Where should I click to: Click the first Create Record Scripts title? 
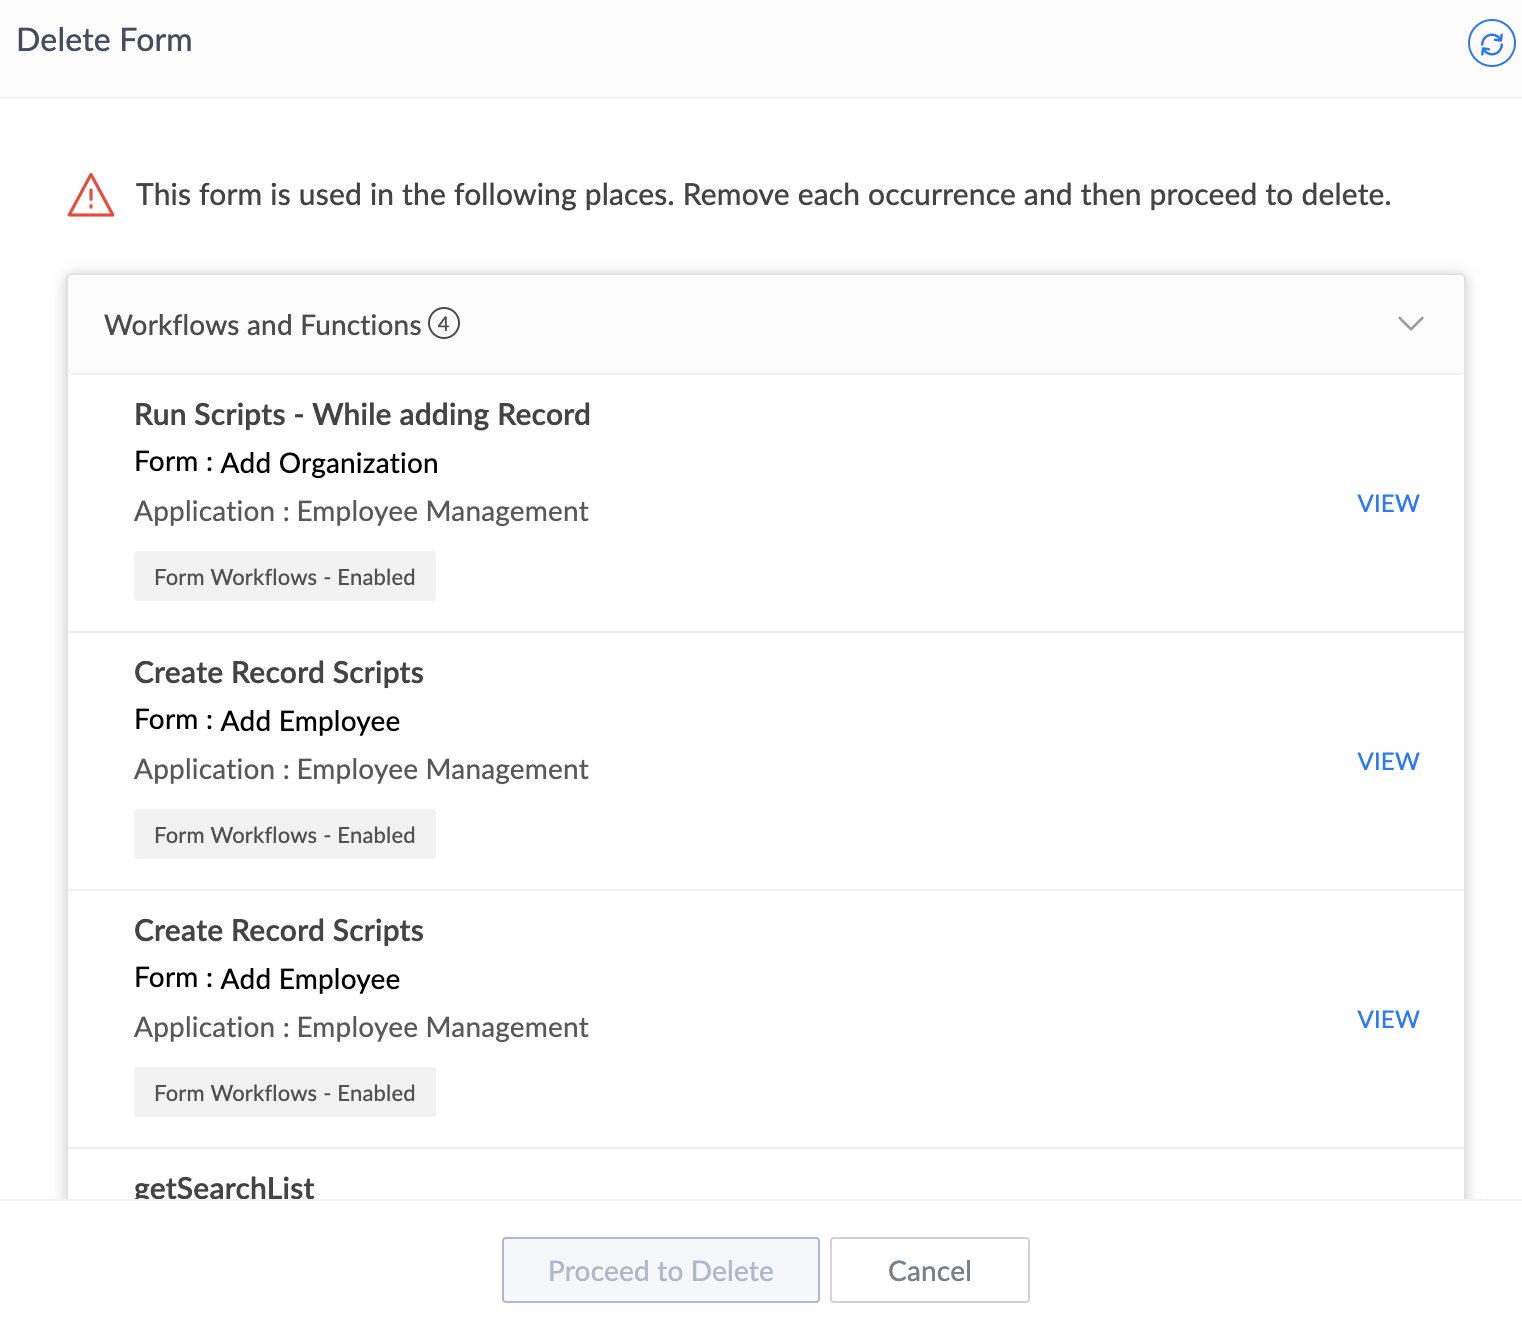click(x=279, y=672)
